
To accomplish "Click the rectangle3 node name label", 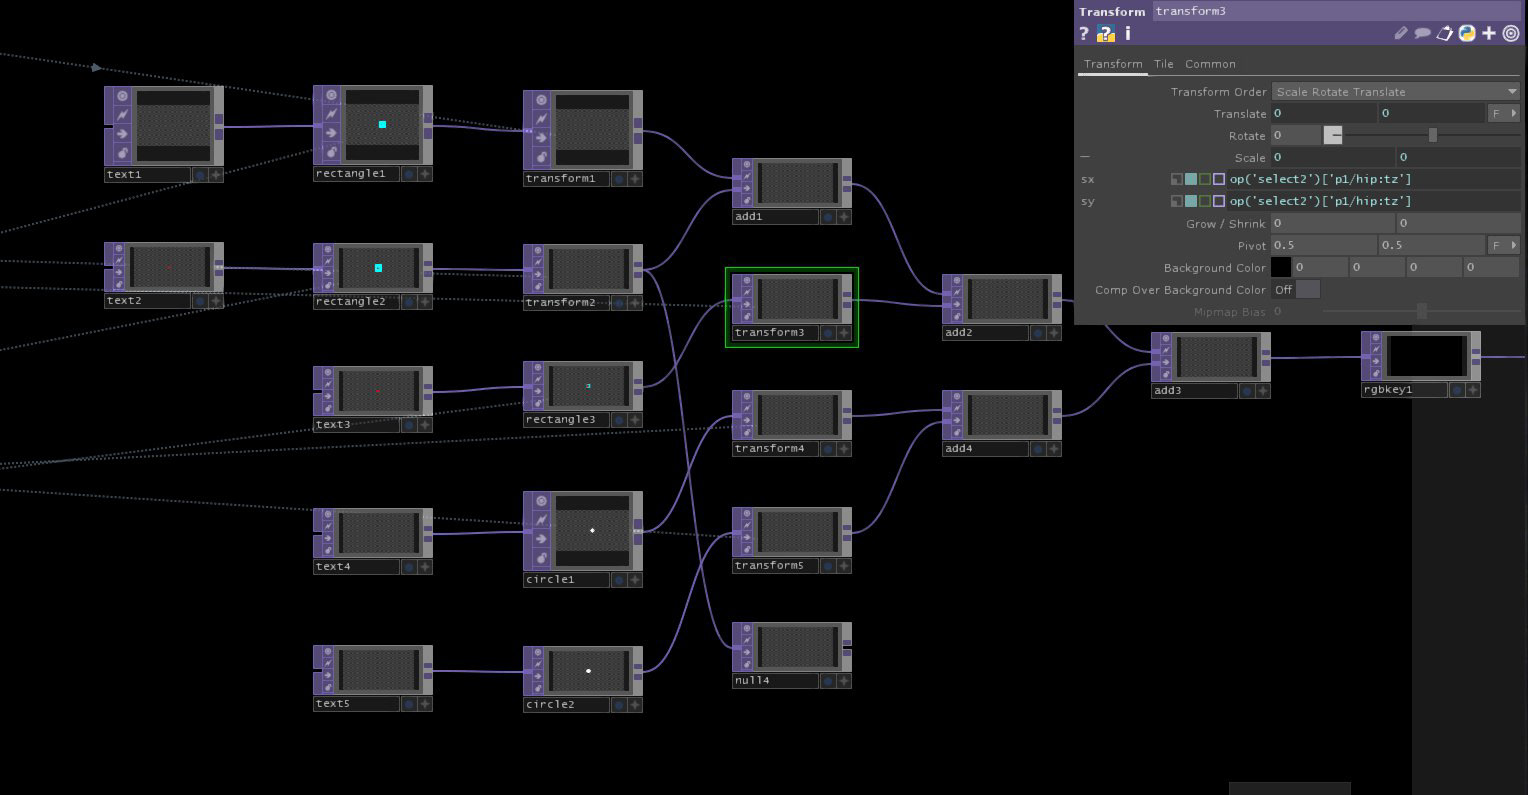I will pos(565,420).
